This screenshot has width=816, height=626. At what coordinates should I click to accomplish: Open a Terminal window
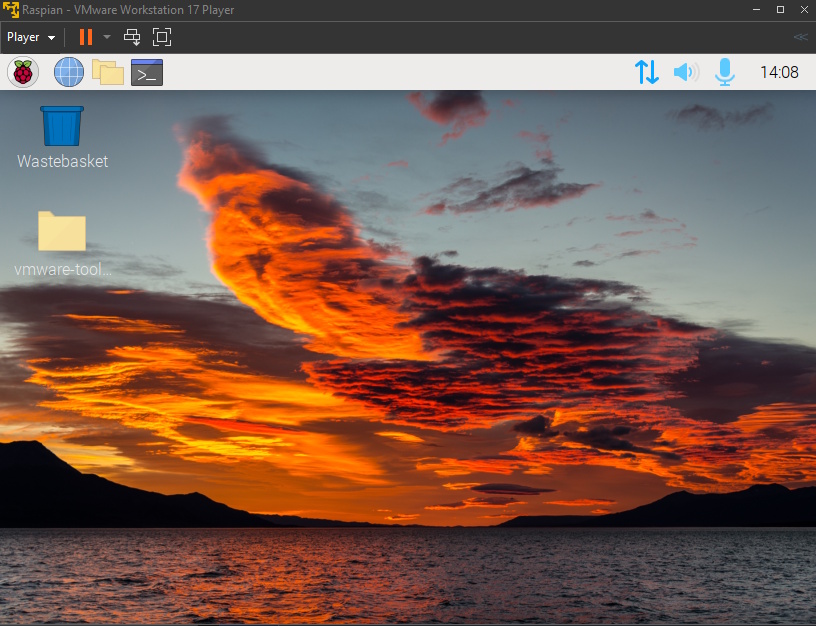point(146,71)
